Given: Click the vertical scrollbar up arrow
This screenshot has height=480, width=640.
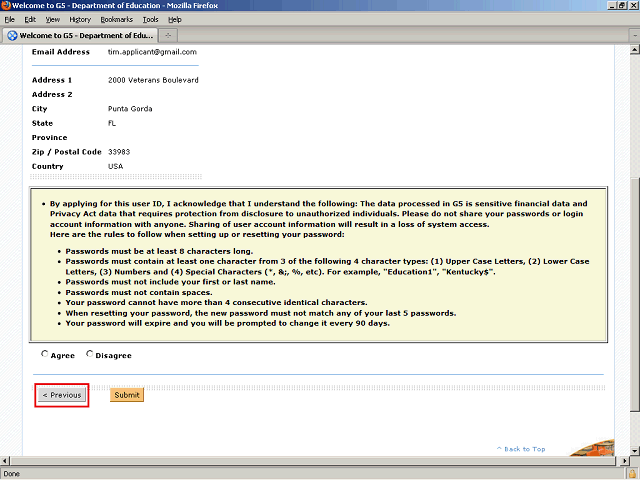Looking at the screenshot, I should [x=634, y=50].
